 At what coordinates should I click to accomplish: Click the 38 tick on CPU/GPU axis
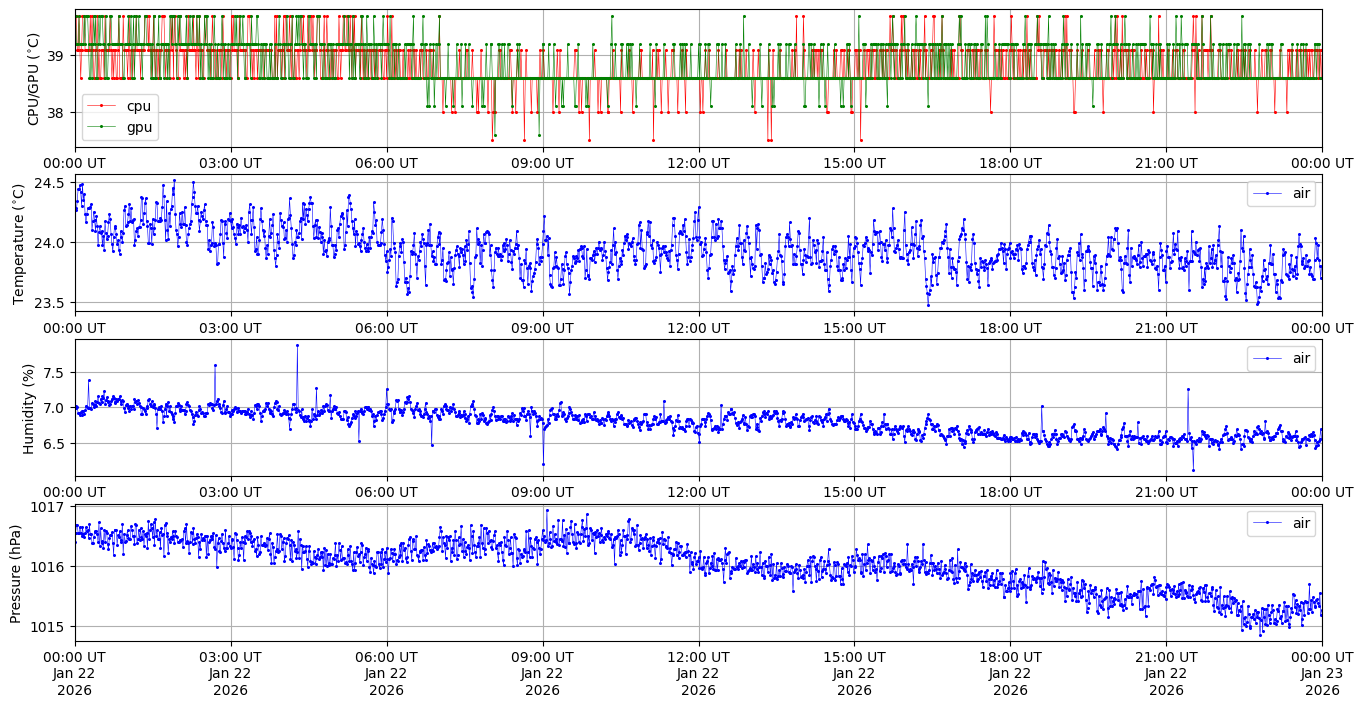pyautogui.click(x=55, y=113)
